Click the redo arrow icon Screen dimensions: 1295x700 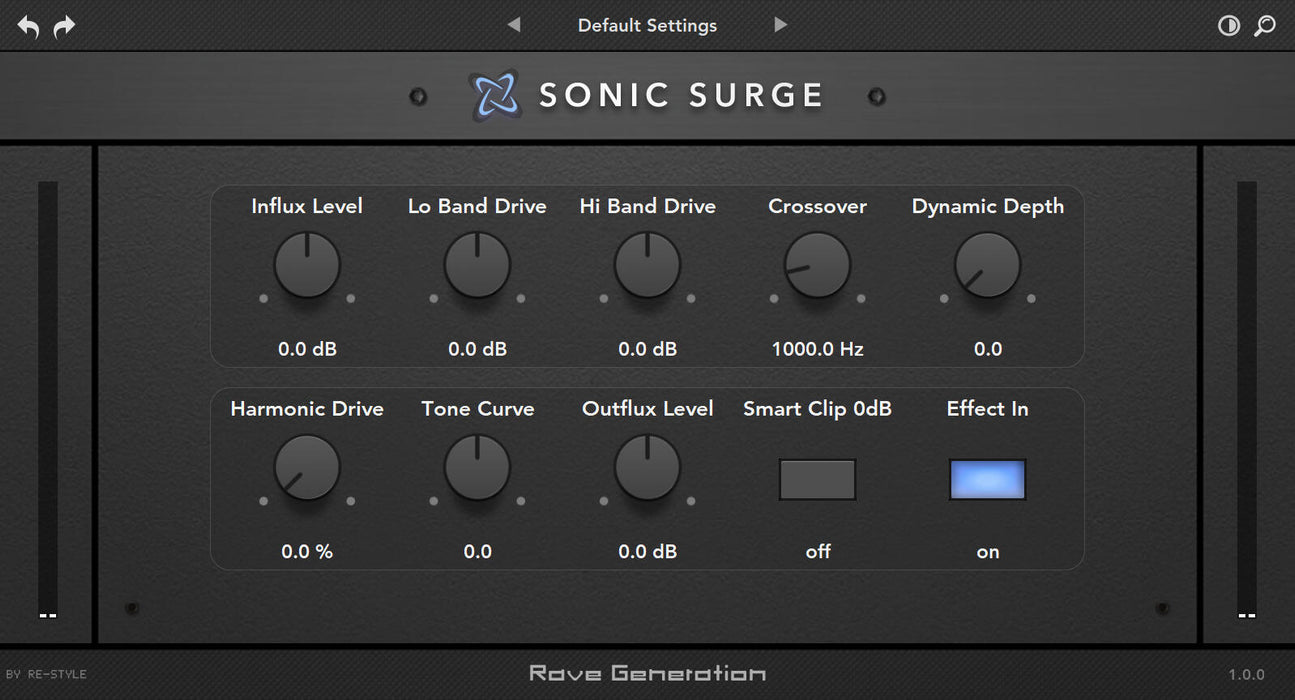(63, 26)
